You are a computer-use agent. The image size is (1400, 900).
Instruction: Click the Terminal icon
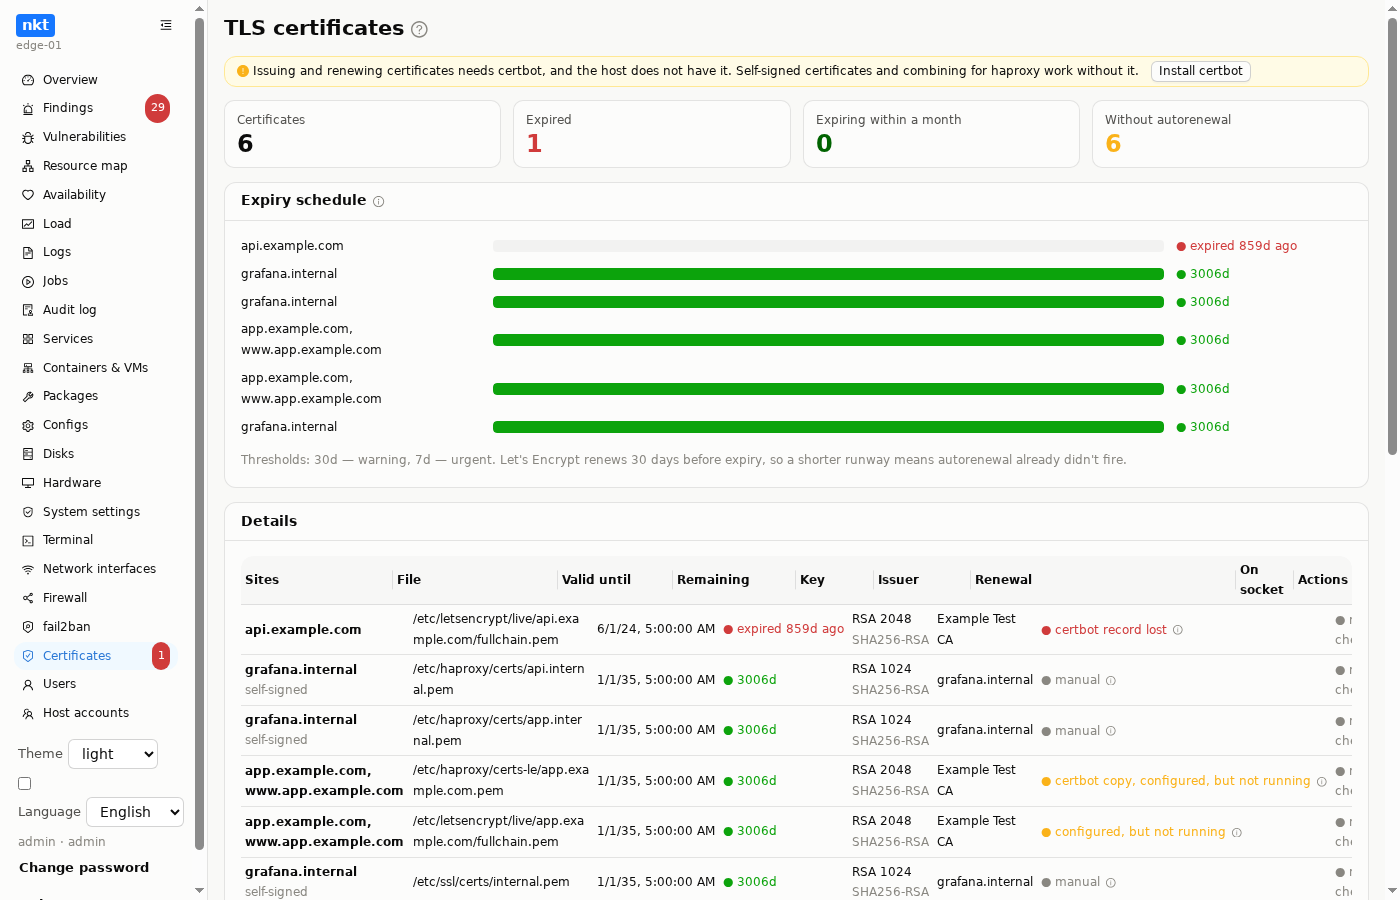coord(28,540)
